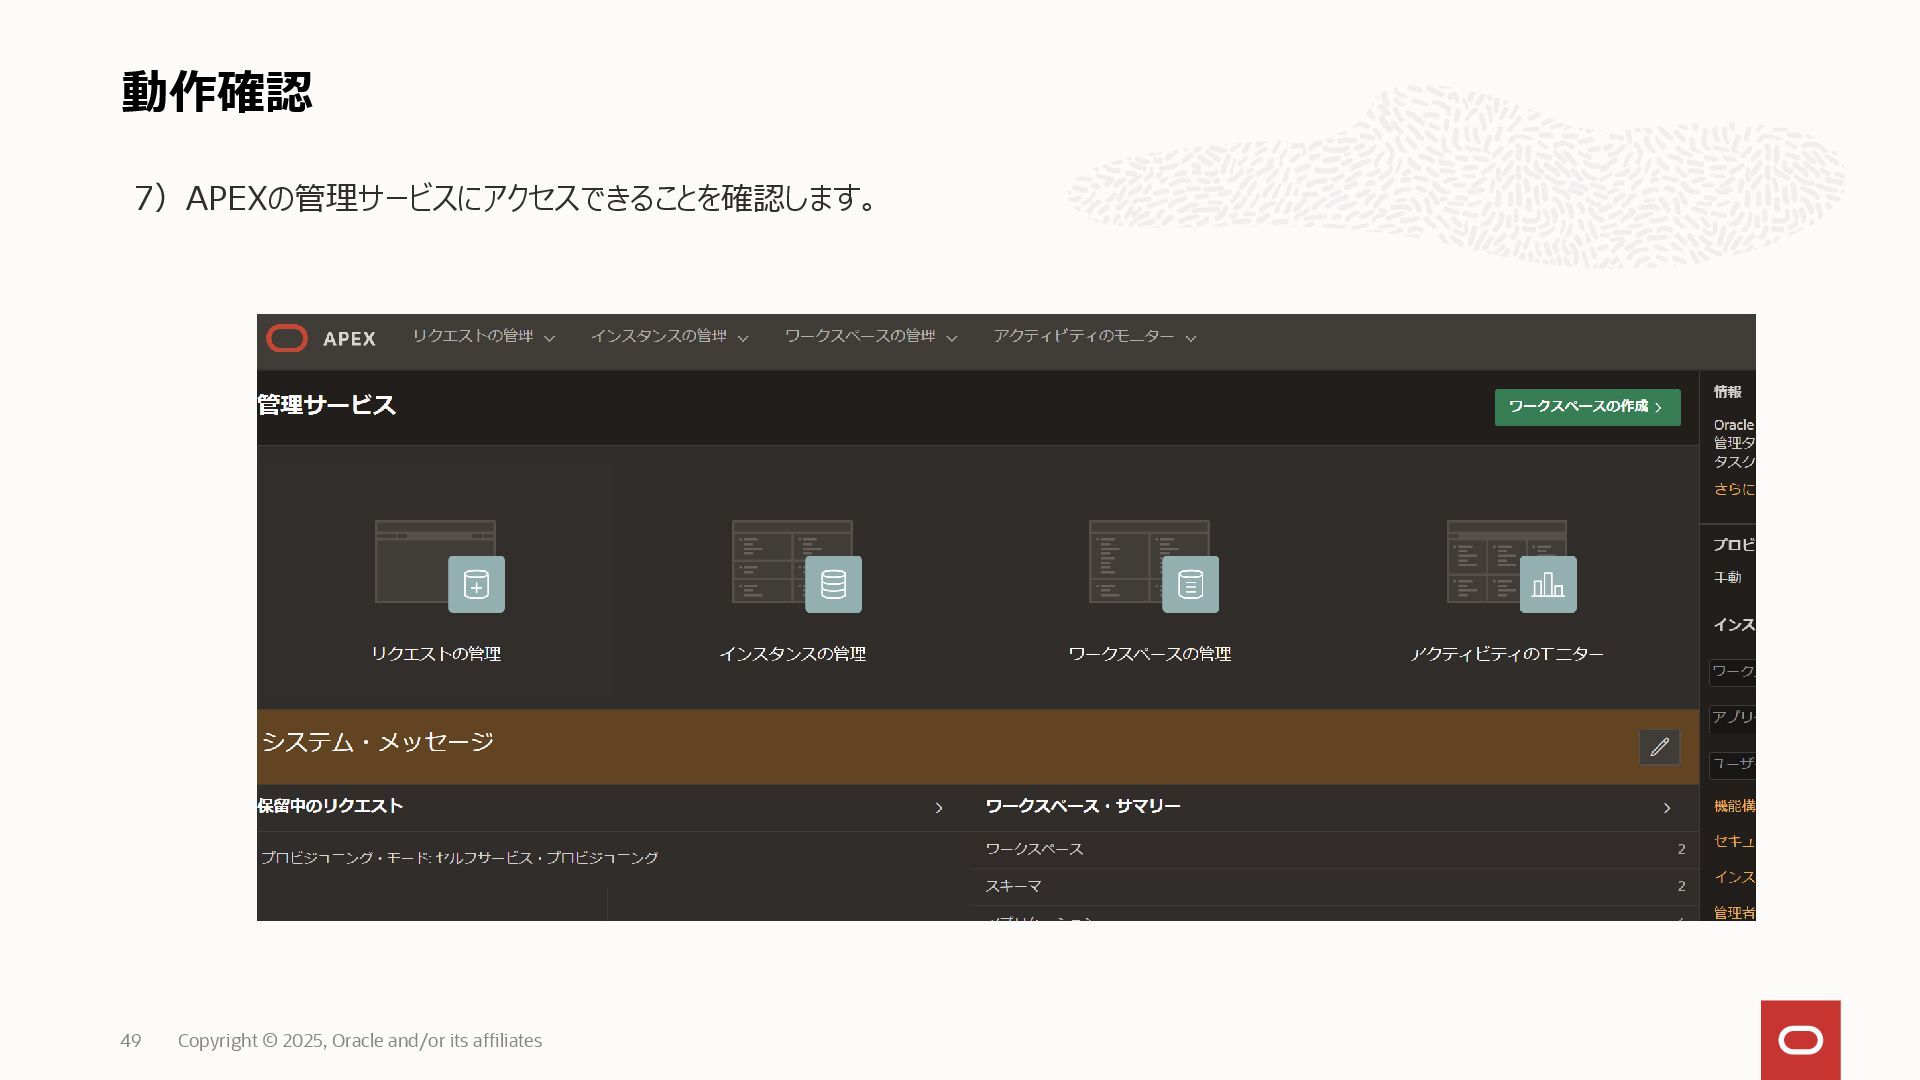
Task: Click the ワークスペース・サマリー heading text
Action: (1083, 806)
